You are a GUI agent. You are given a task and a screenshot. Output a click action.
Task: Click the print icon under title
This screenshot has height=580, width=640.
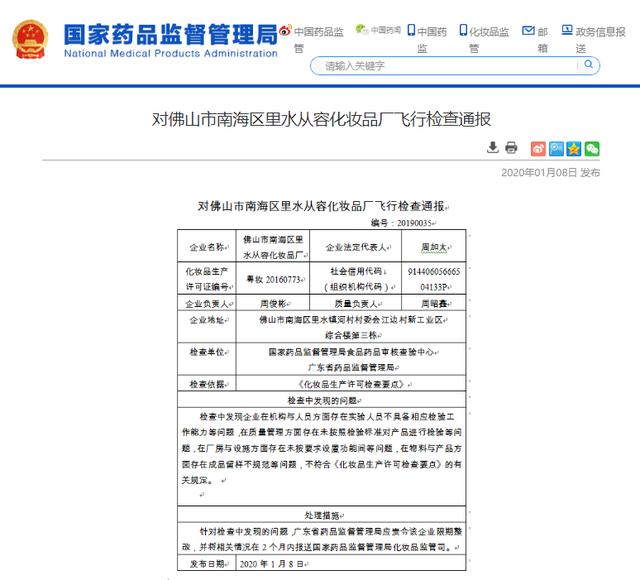(511, 147)
